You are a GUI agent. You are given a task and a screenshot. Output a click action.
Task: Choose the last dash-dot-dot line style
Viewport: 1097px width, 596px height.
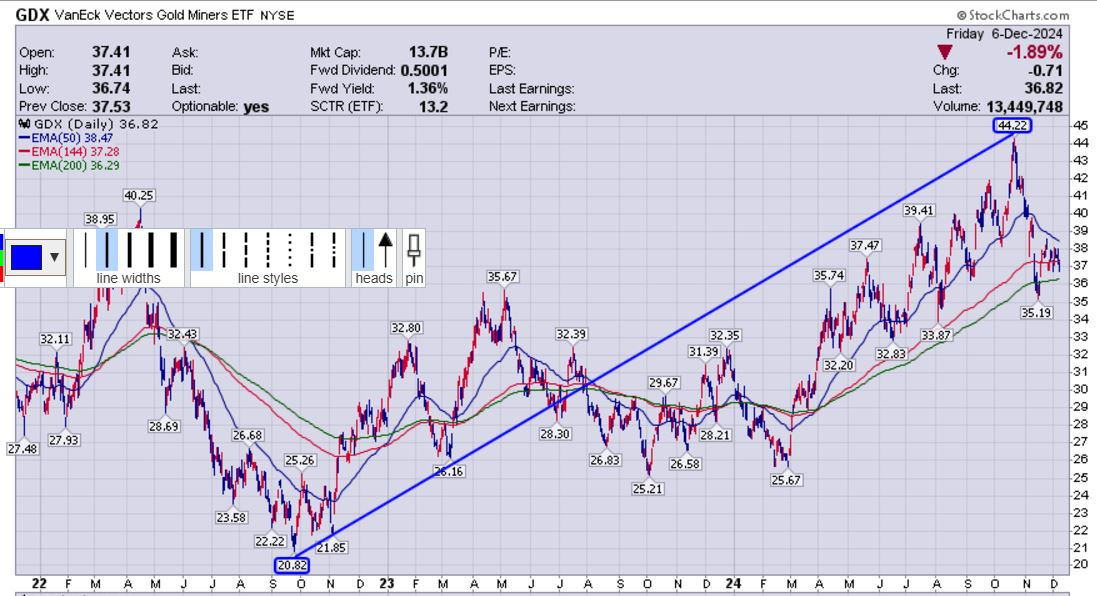click(x=334, y=250)
